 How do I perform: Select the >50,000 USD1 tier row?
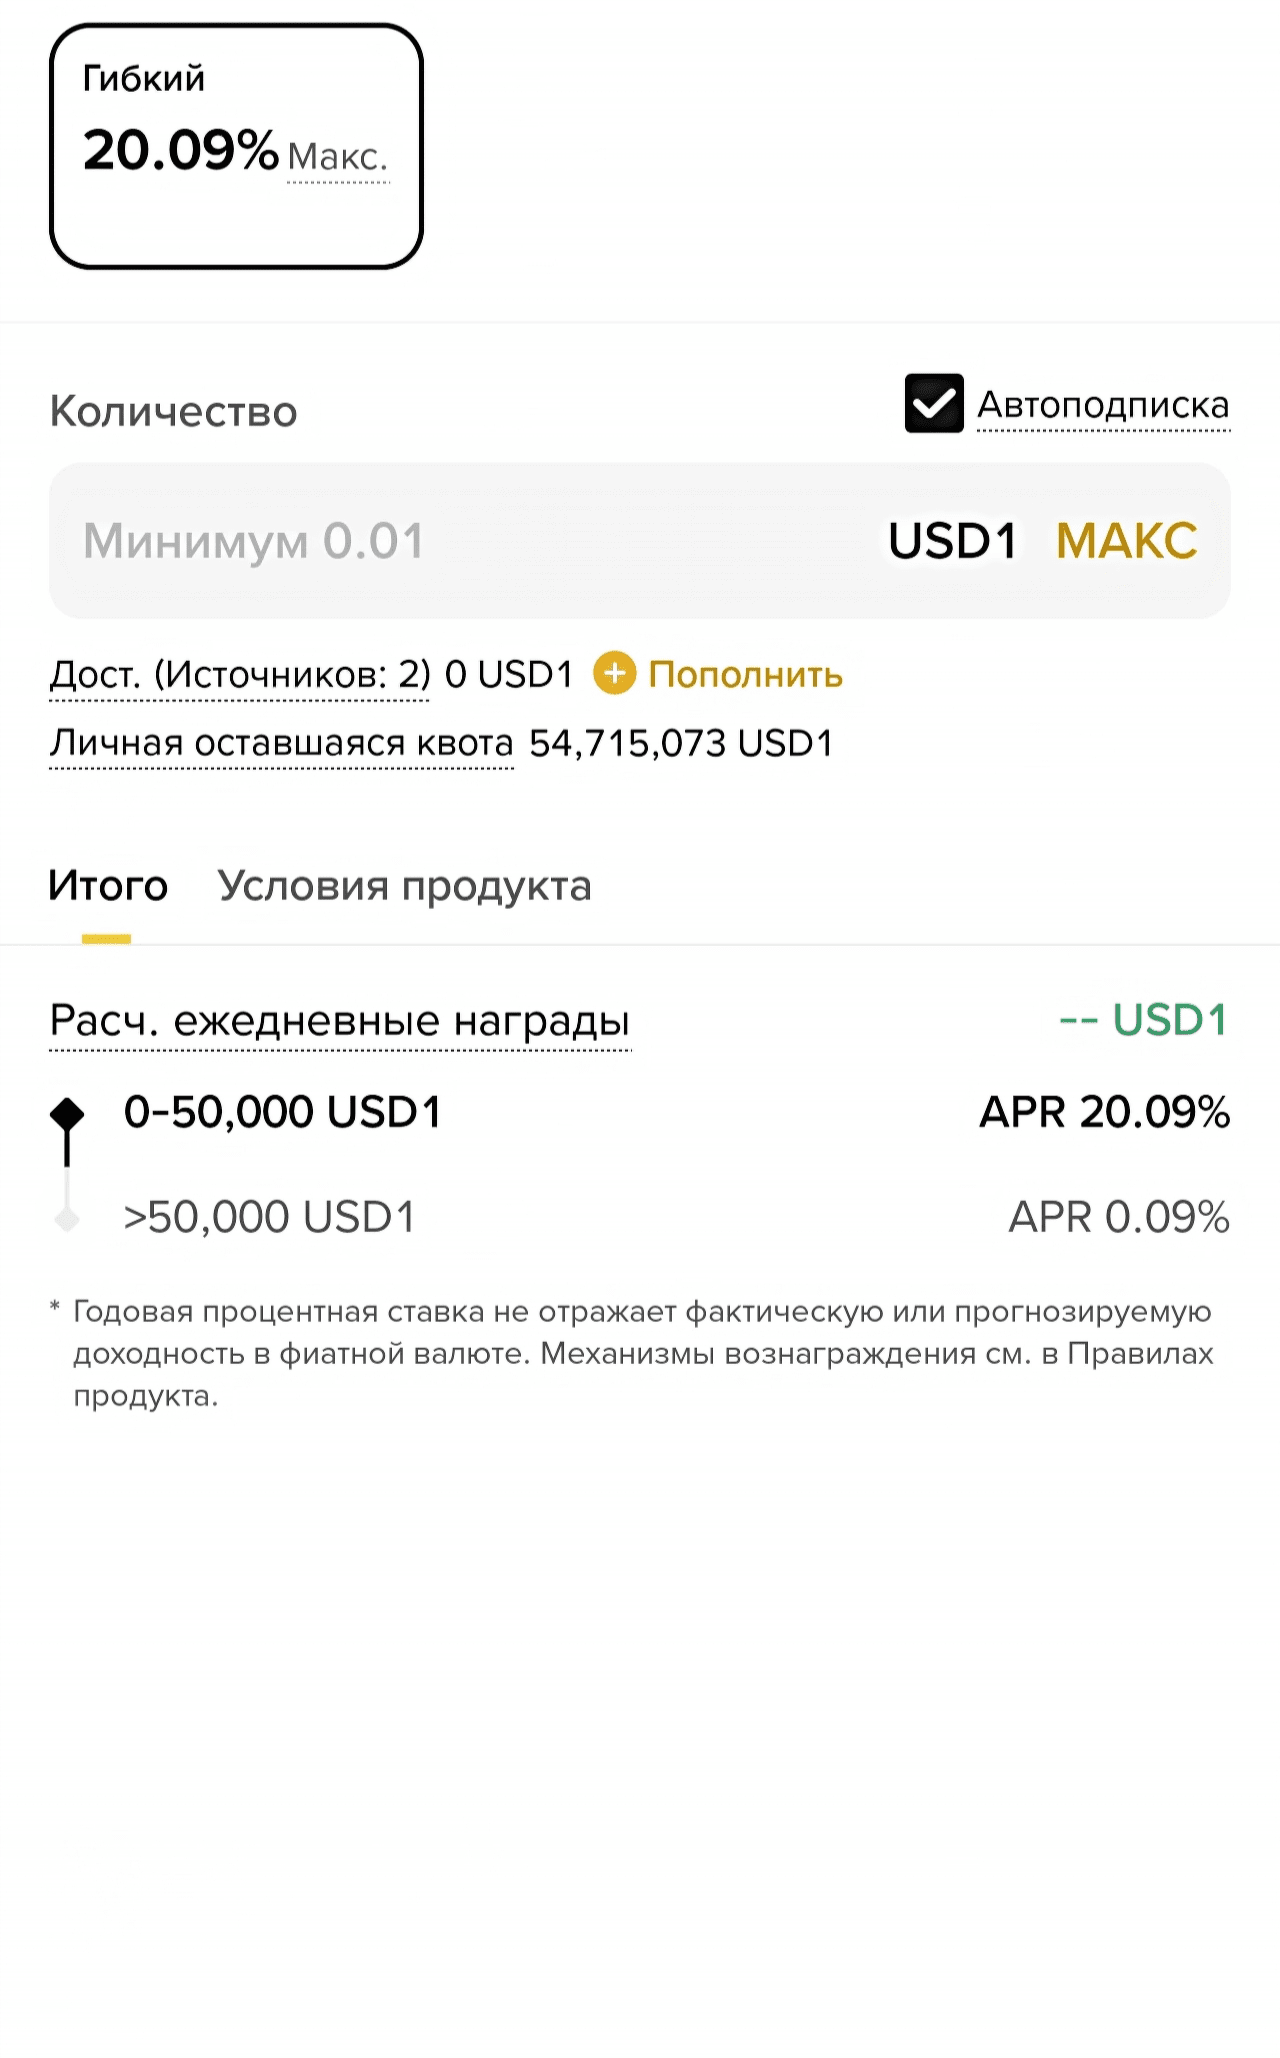tap(640, 1217)
